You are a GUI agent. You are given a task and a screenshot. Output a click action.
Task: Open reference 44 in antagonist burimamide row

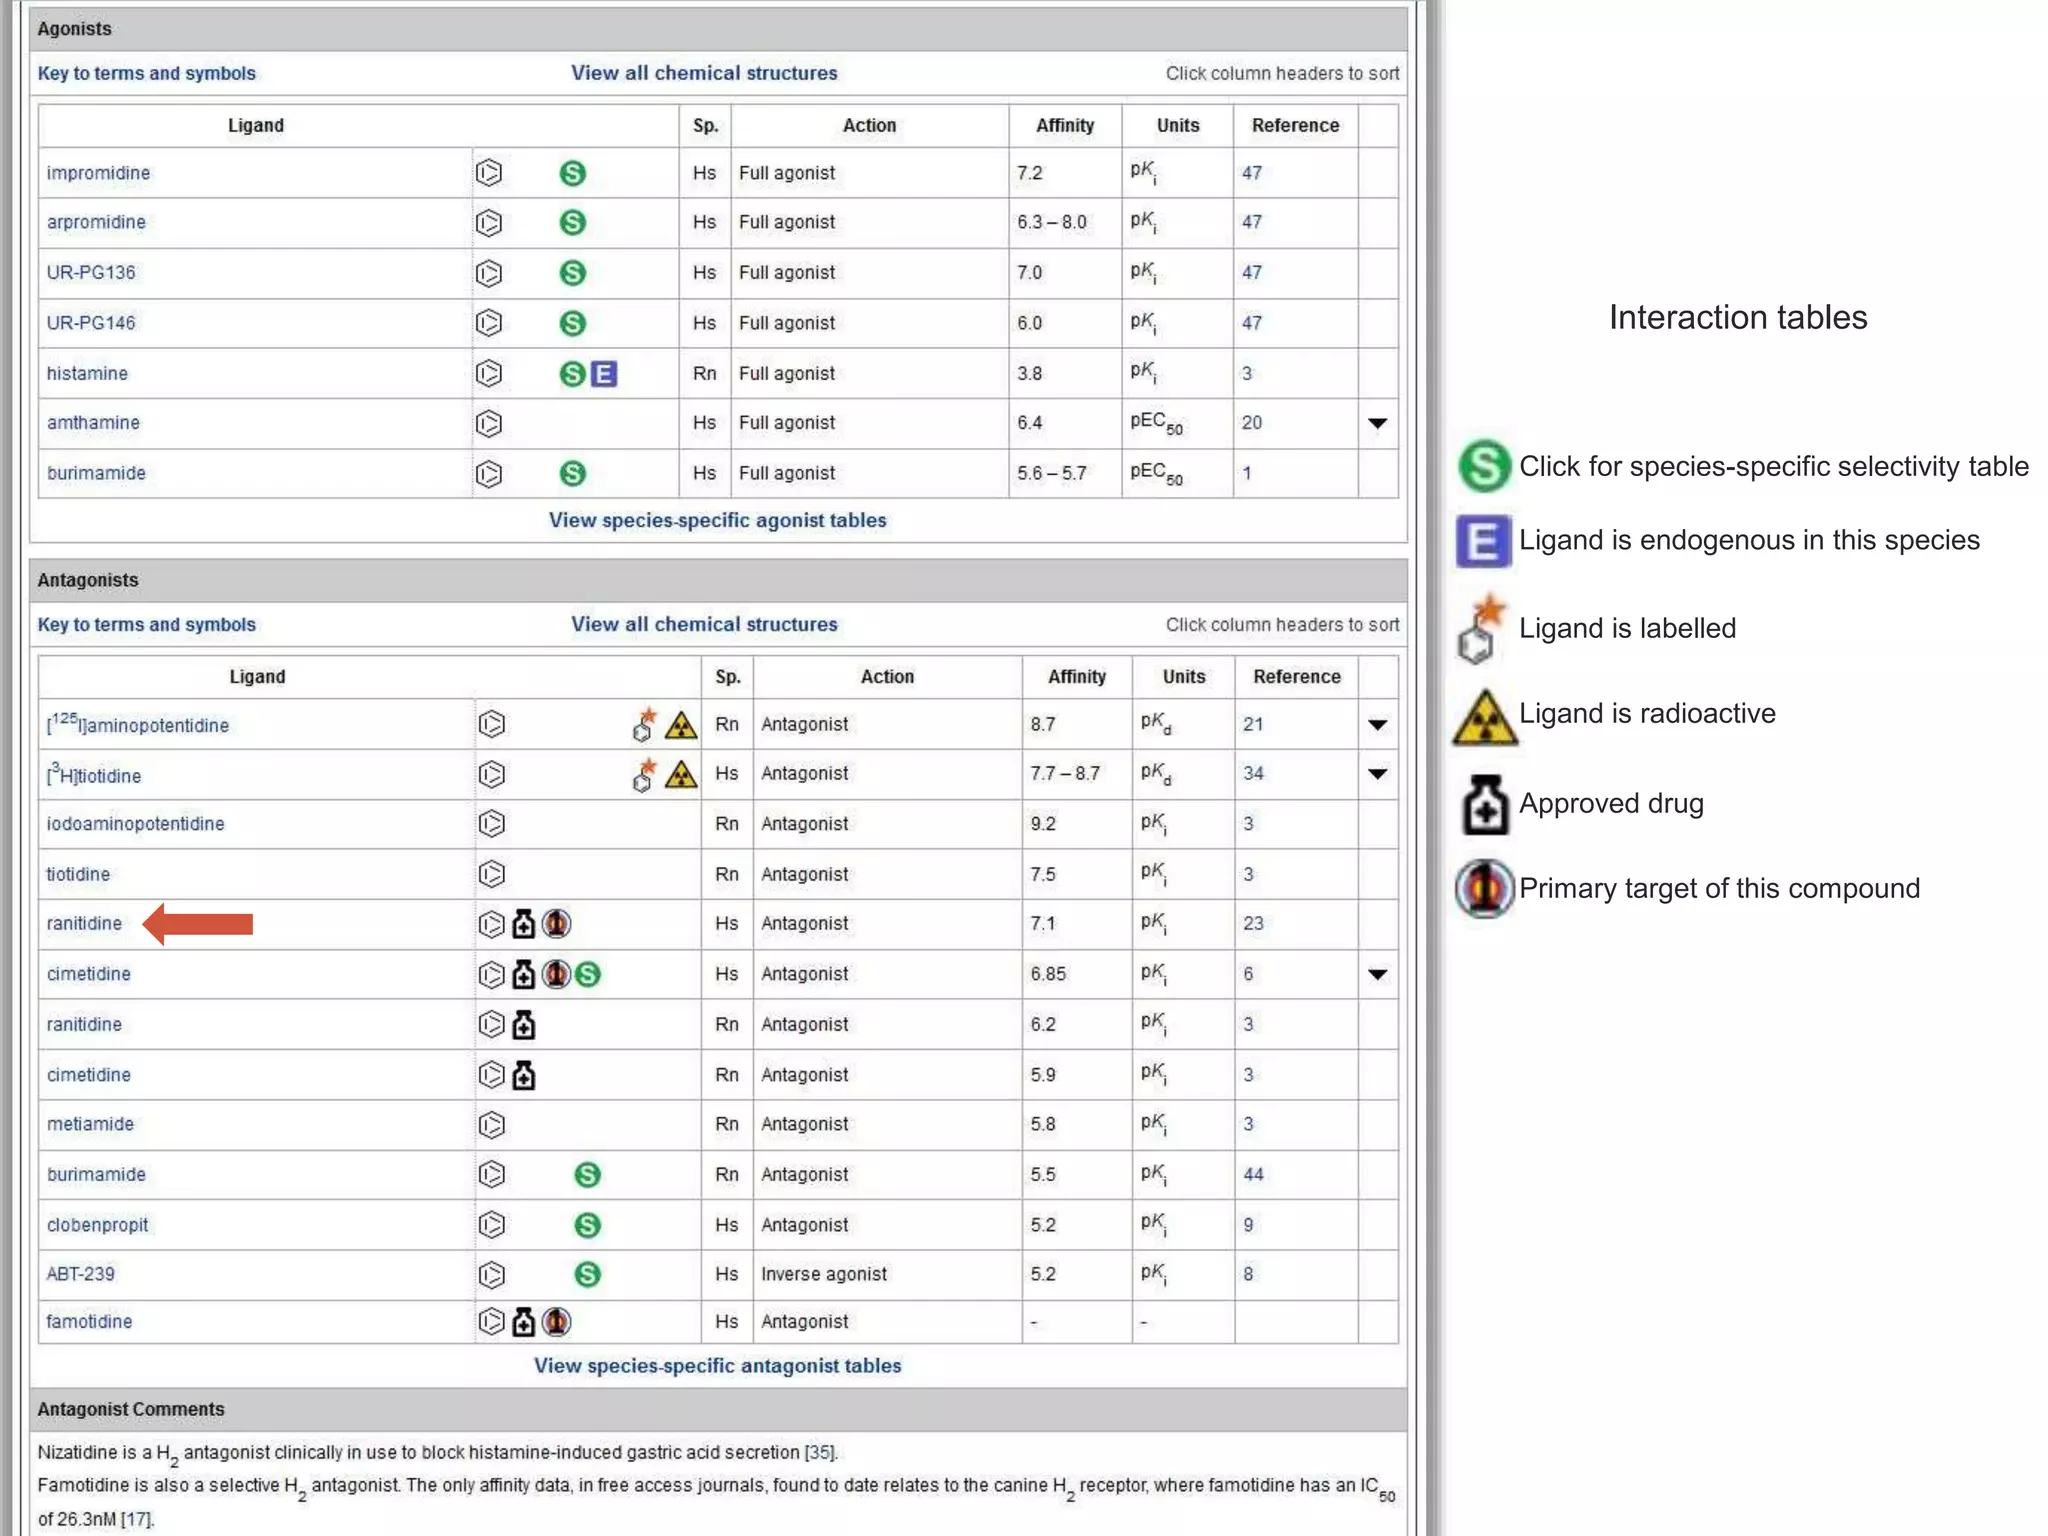click(1253, 1174)
